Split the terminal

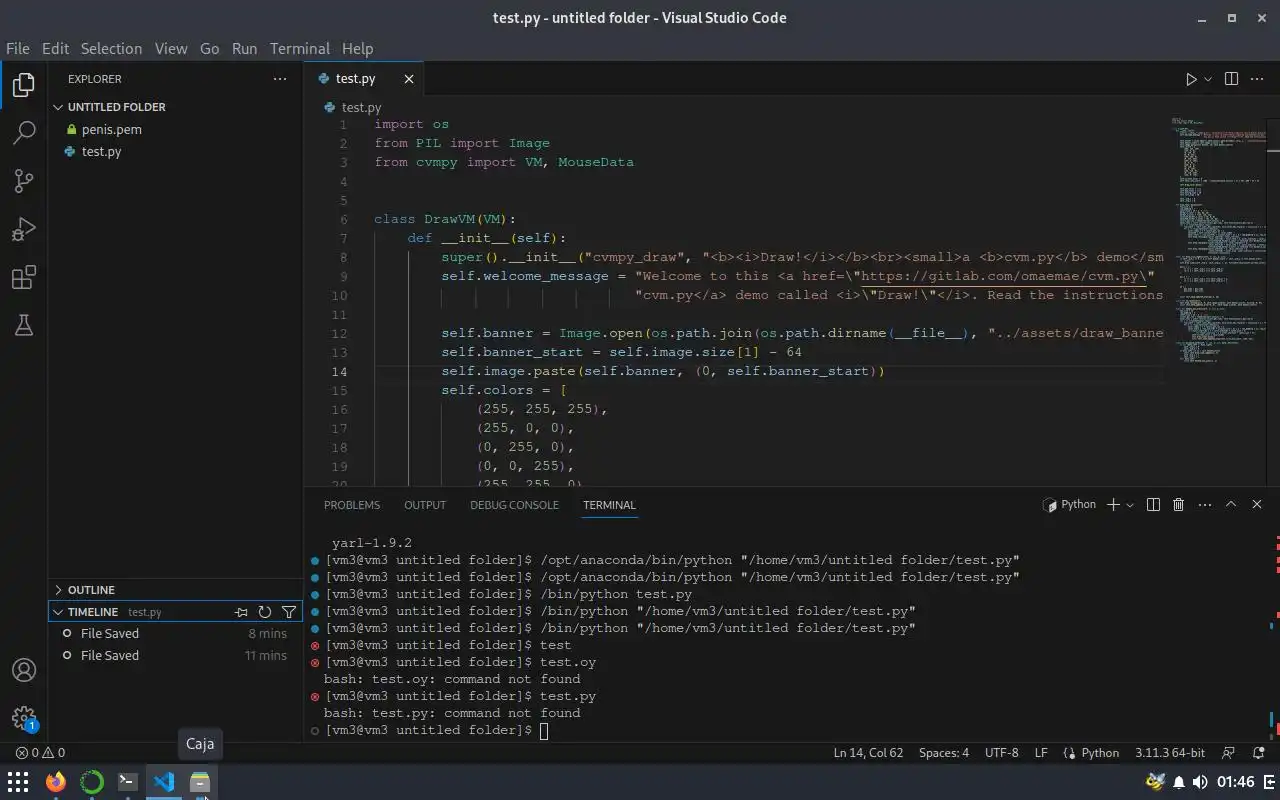click(1153, 505)
